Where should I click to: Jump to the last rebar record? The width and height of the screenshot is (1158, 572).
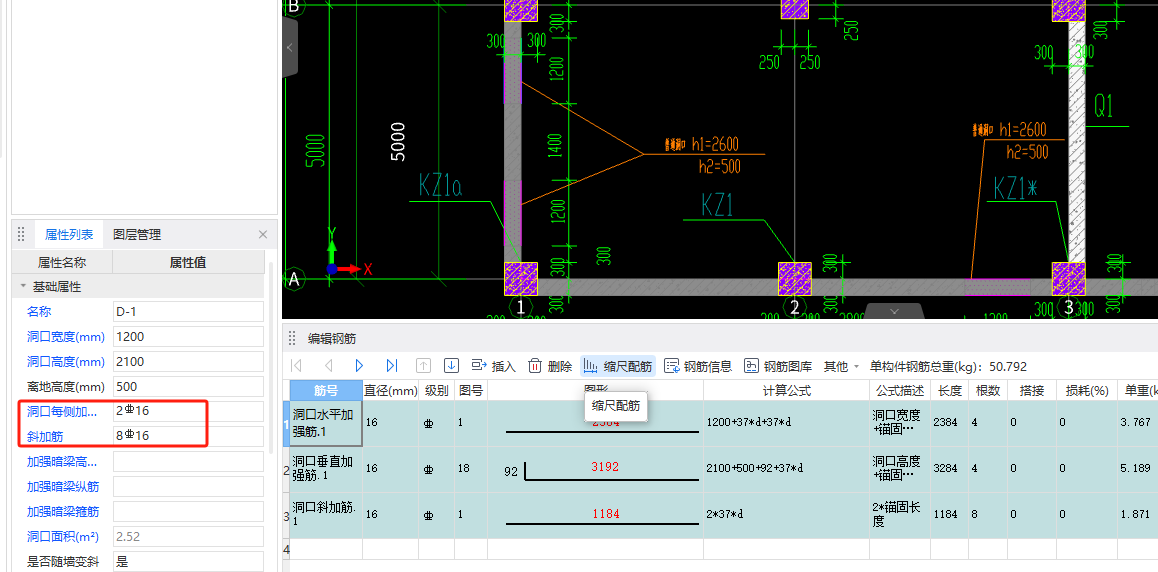point(392,365)
